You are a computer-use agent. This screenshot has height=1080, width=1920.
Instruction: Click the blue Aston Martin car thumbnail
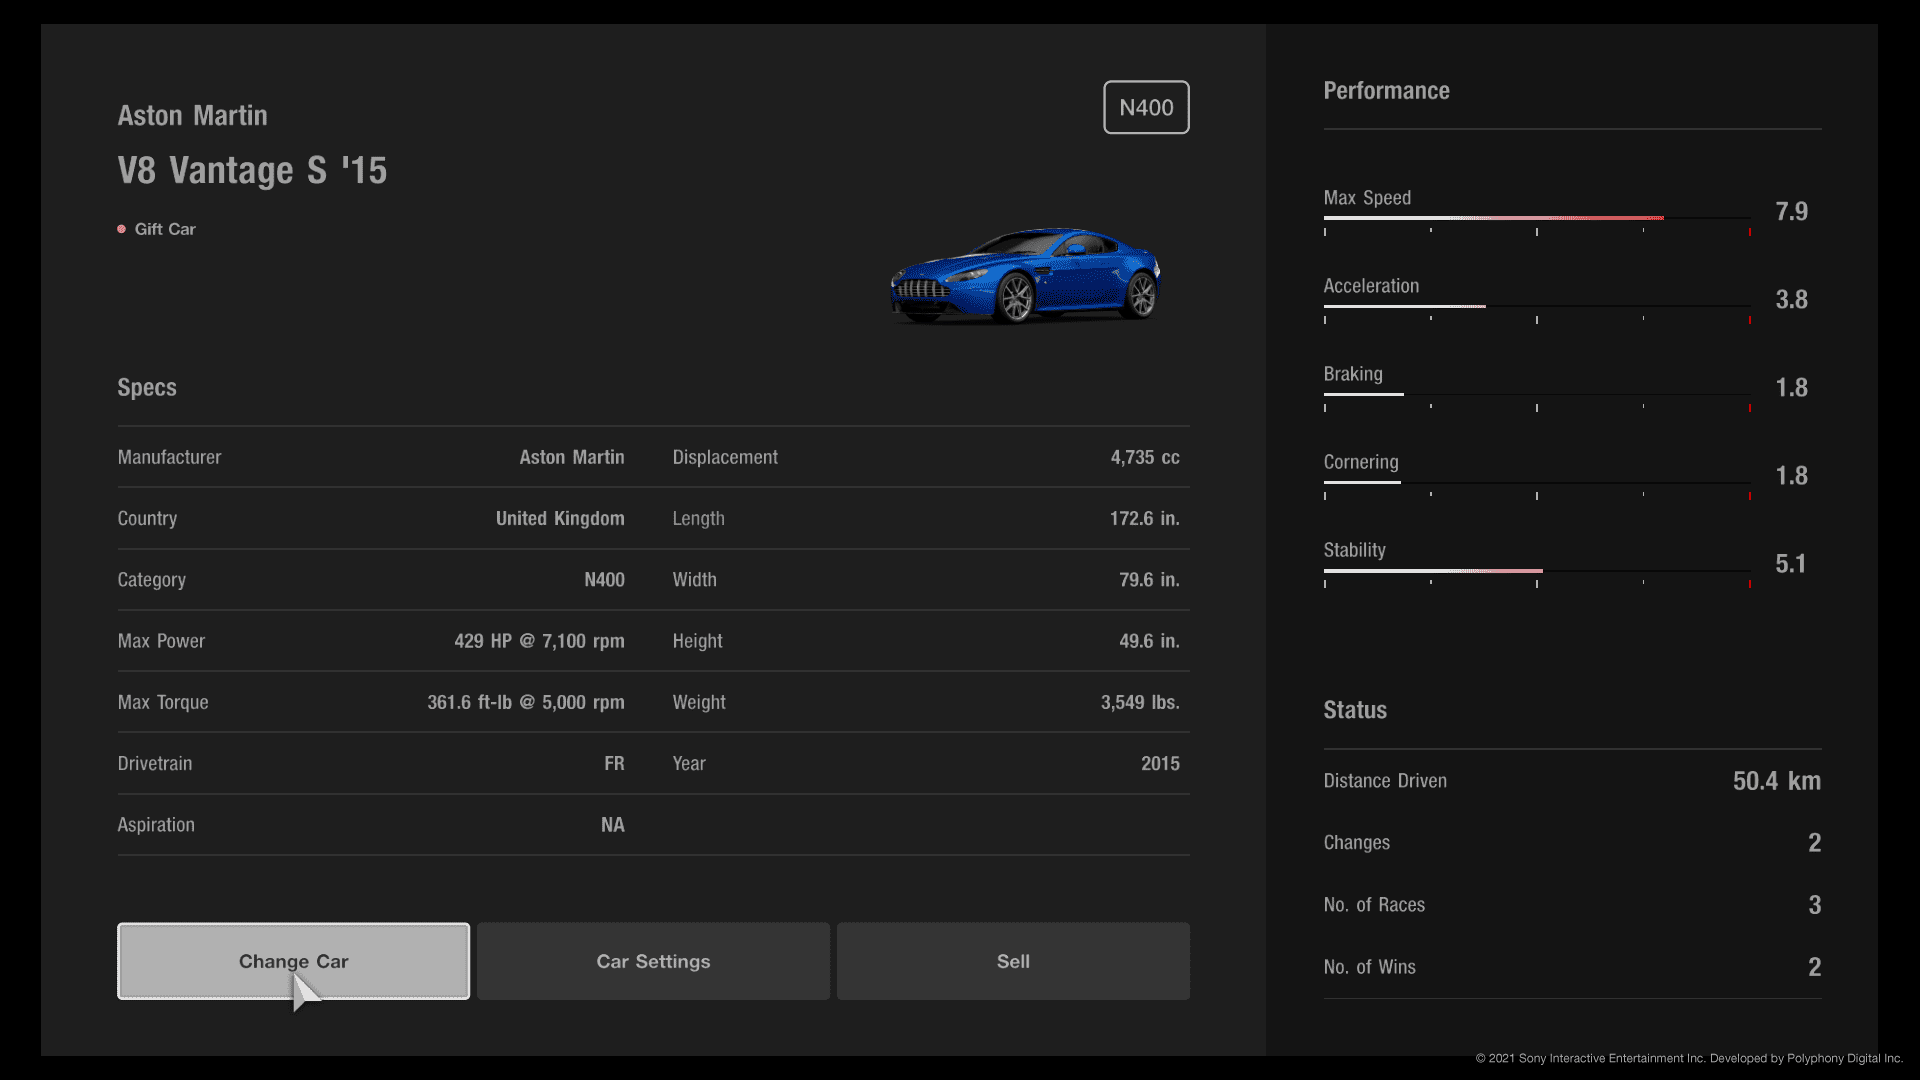tap(1025, 275)
